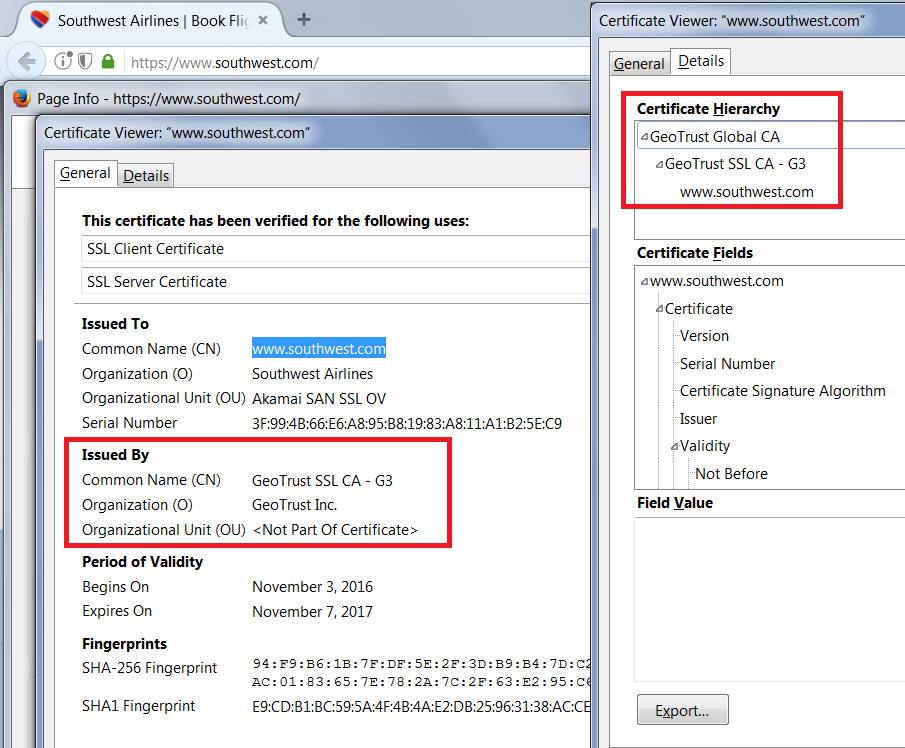This screenshot has width=905, height=748.
Task: Click the Southwest Airlines heart favicon on the browser tab
Action: [40, 20]
